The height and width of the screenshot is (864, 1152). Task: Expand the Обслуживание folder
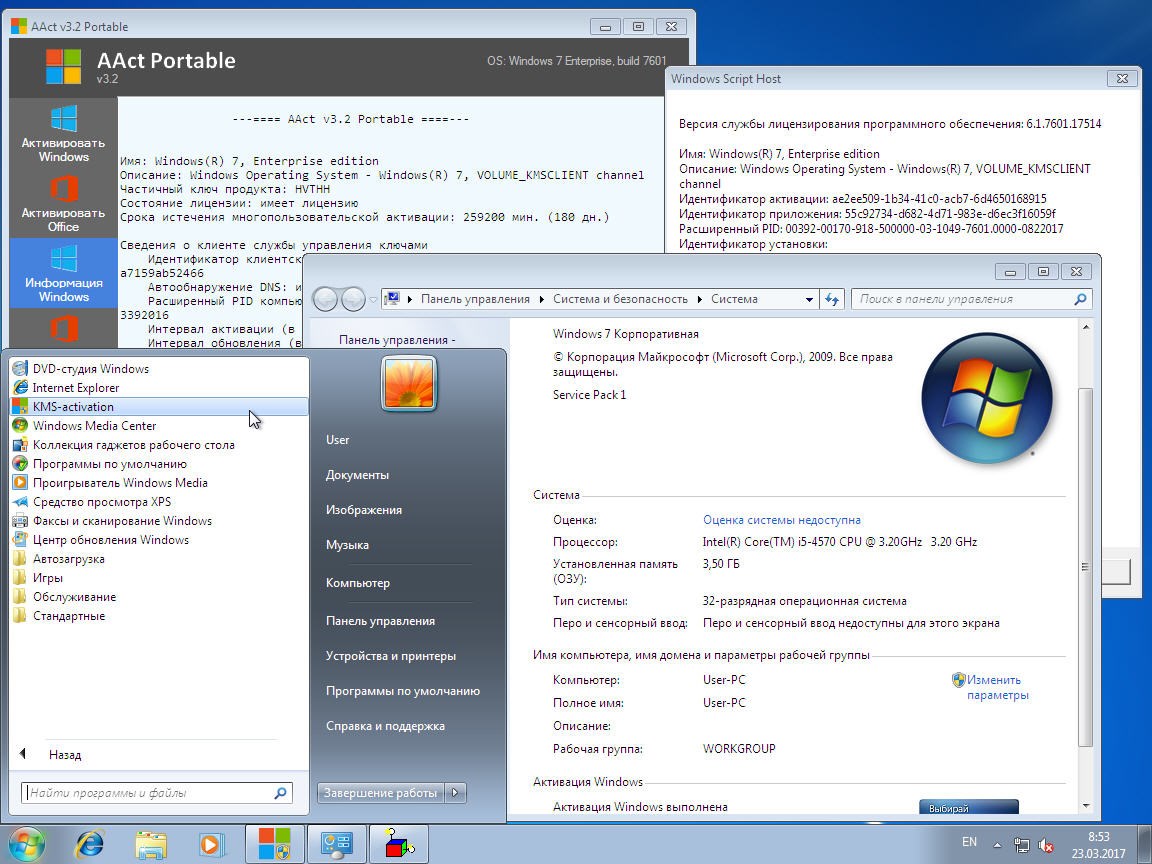tap(158, 597)
